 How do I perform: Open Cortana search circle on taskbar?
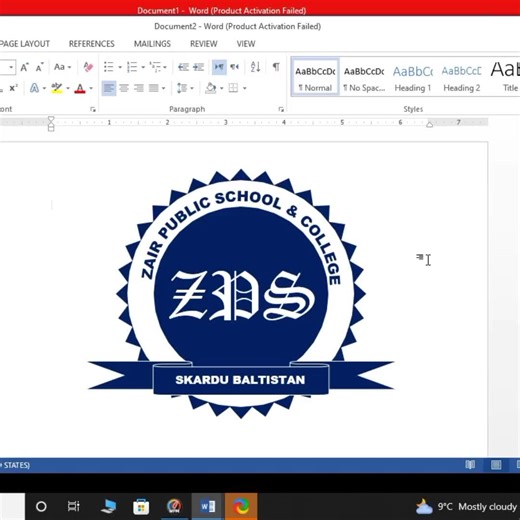(41, 507)
